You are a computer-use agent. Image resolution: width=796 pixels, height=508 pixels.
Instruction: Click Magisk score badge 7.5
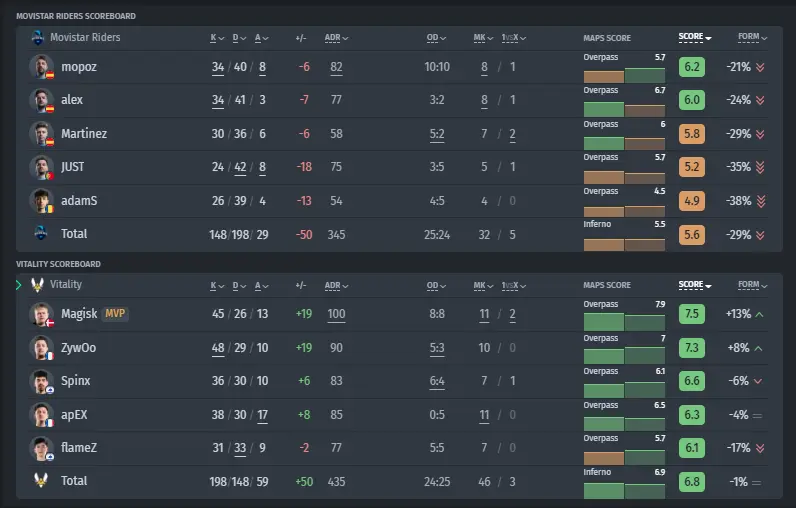tap(692, 314)
